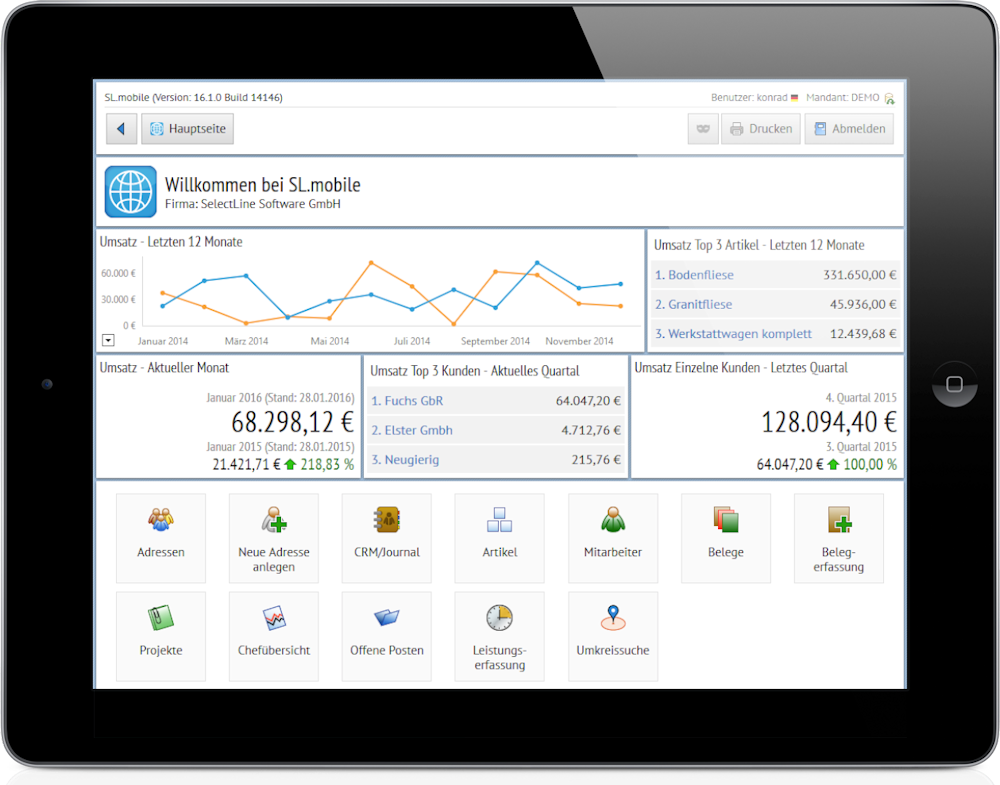Go to Hauptseite
Image resolution: width=1000 pixels, height=785 pixels.
tap(187, 129)
